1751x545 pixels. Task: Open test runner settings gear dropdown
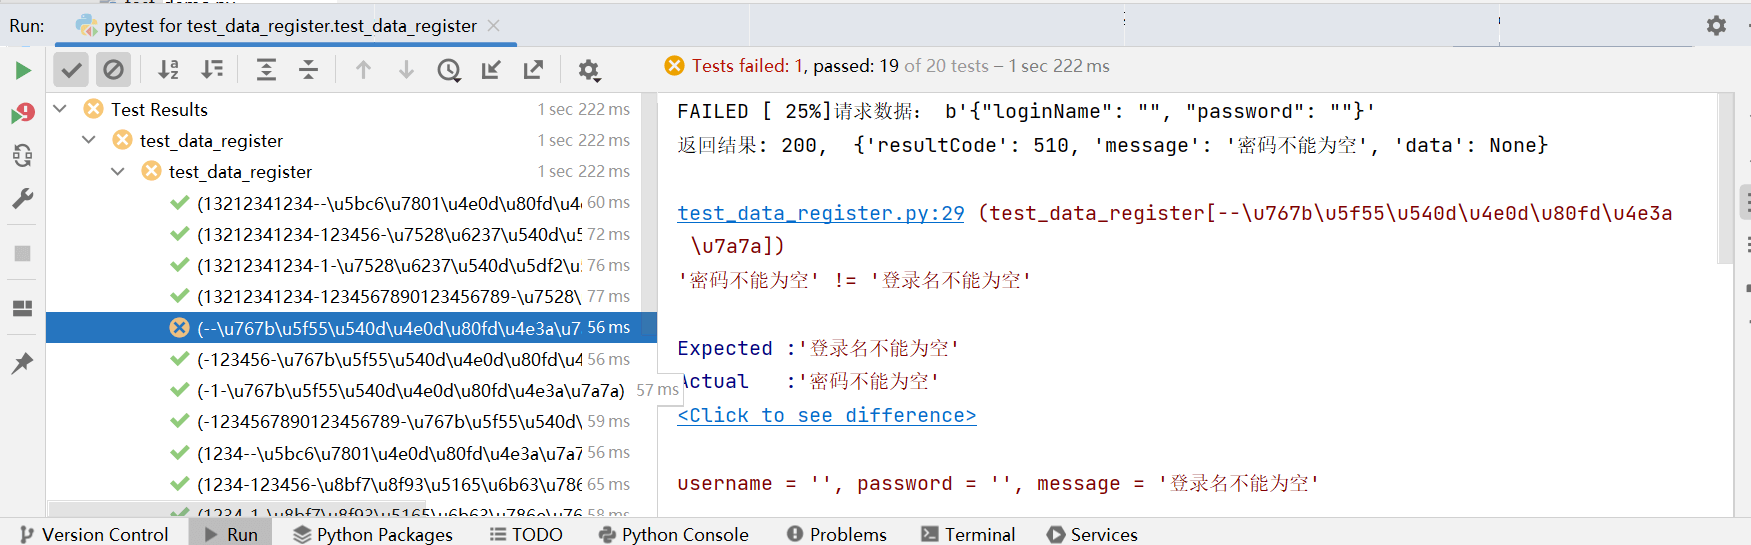tap(589, 70)
